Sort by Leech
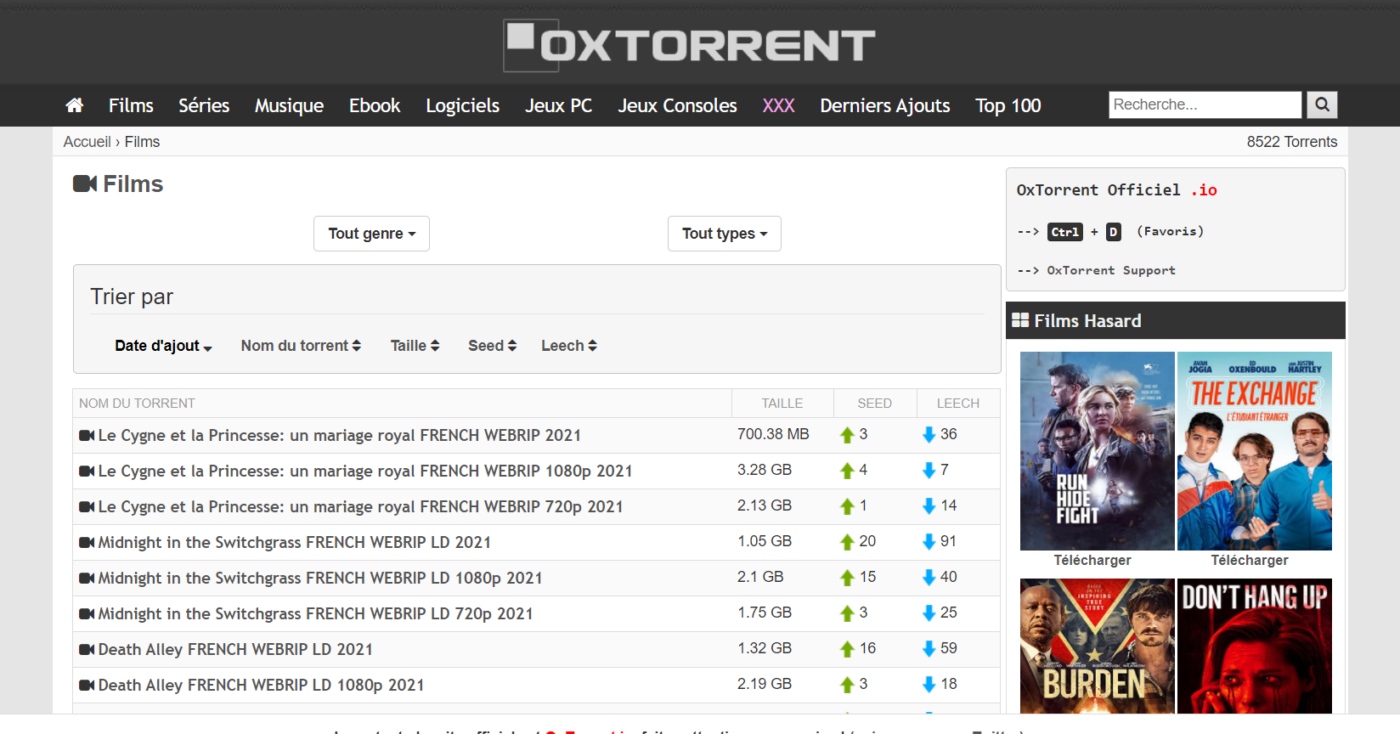 point(569,346)
